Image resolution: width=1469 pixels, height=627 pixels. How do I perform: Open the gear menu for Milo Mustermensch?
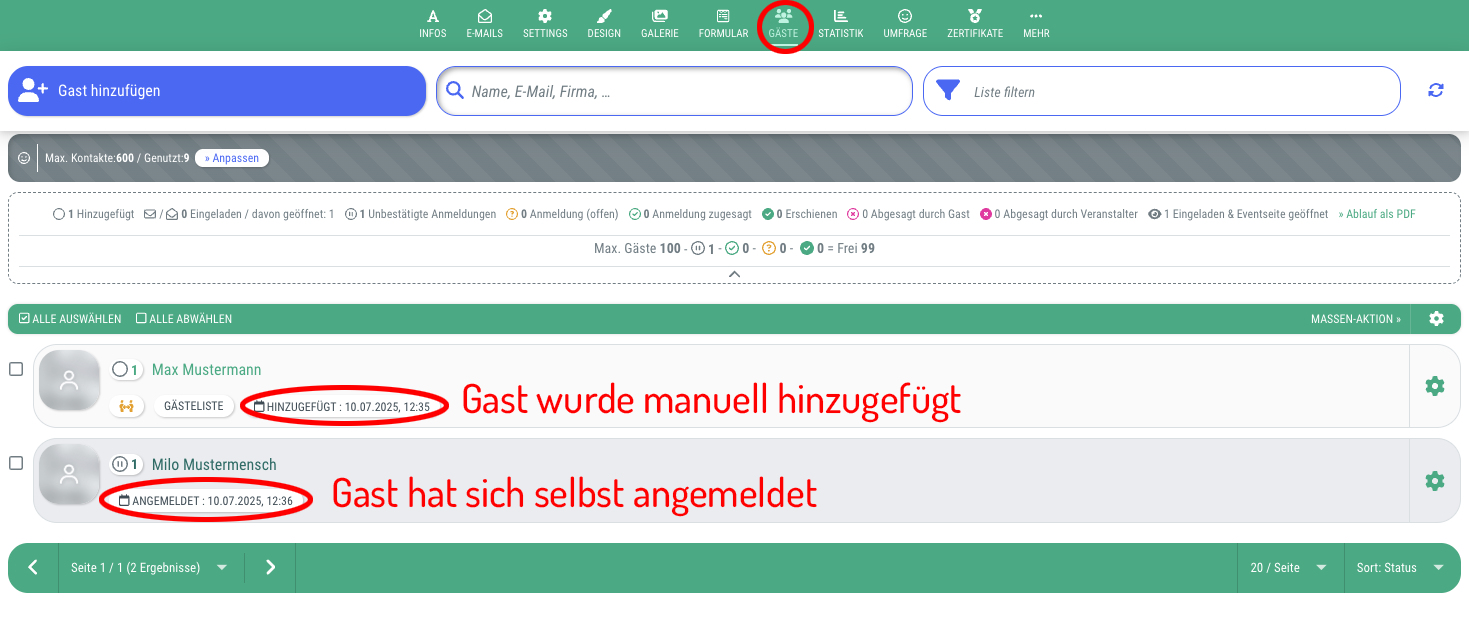click(1435, 481)
